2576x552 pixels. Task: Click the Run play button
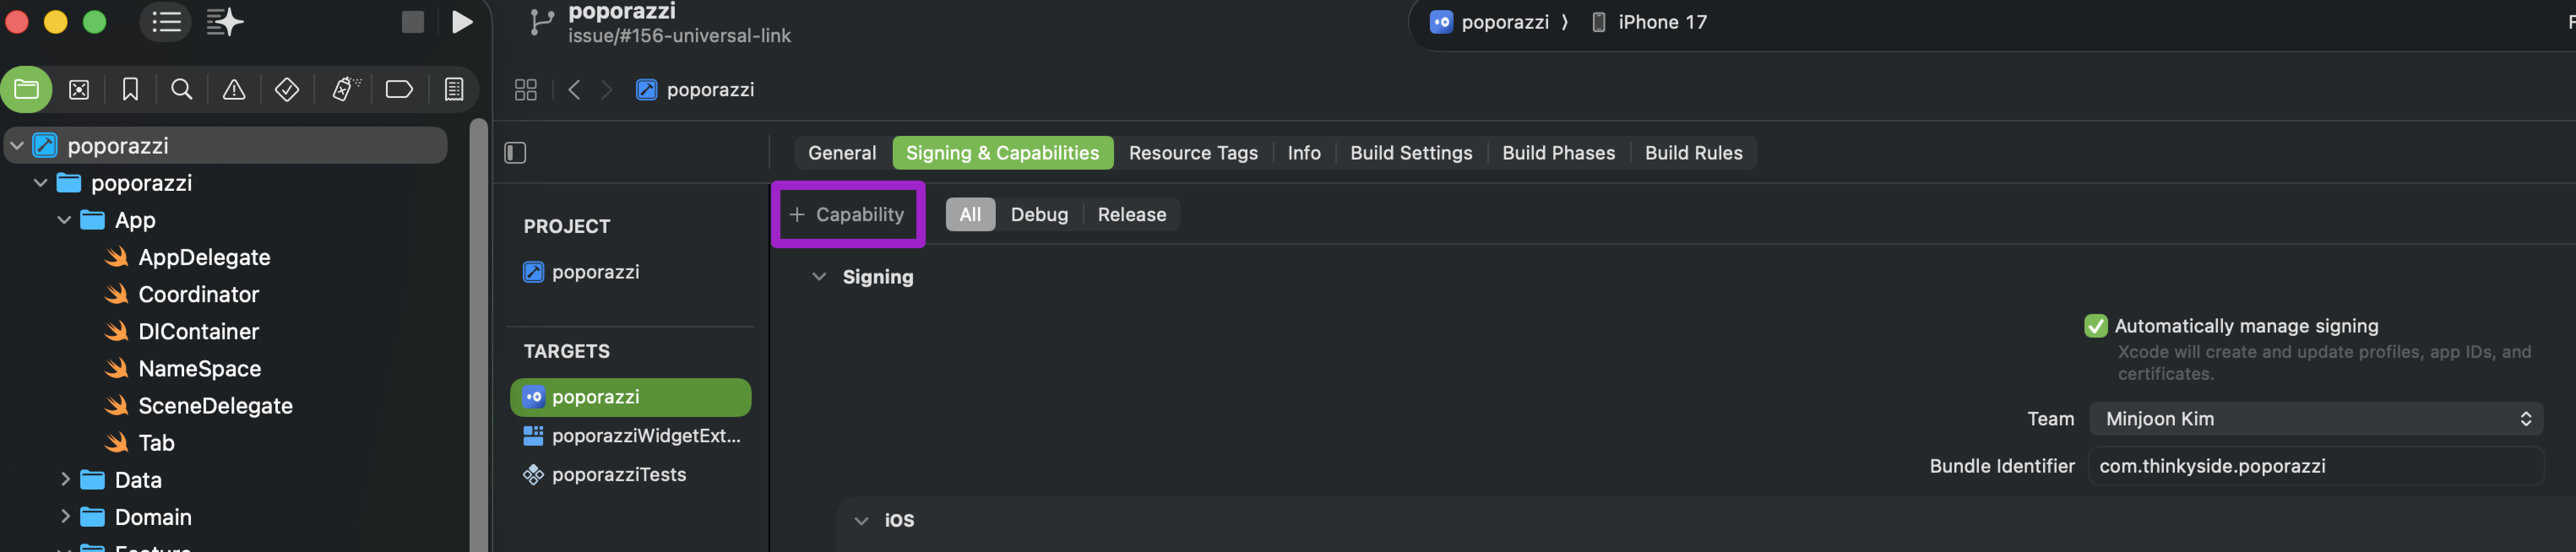click(x=461, y=22)
